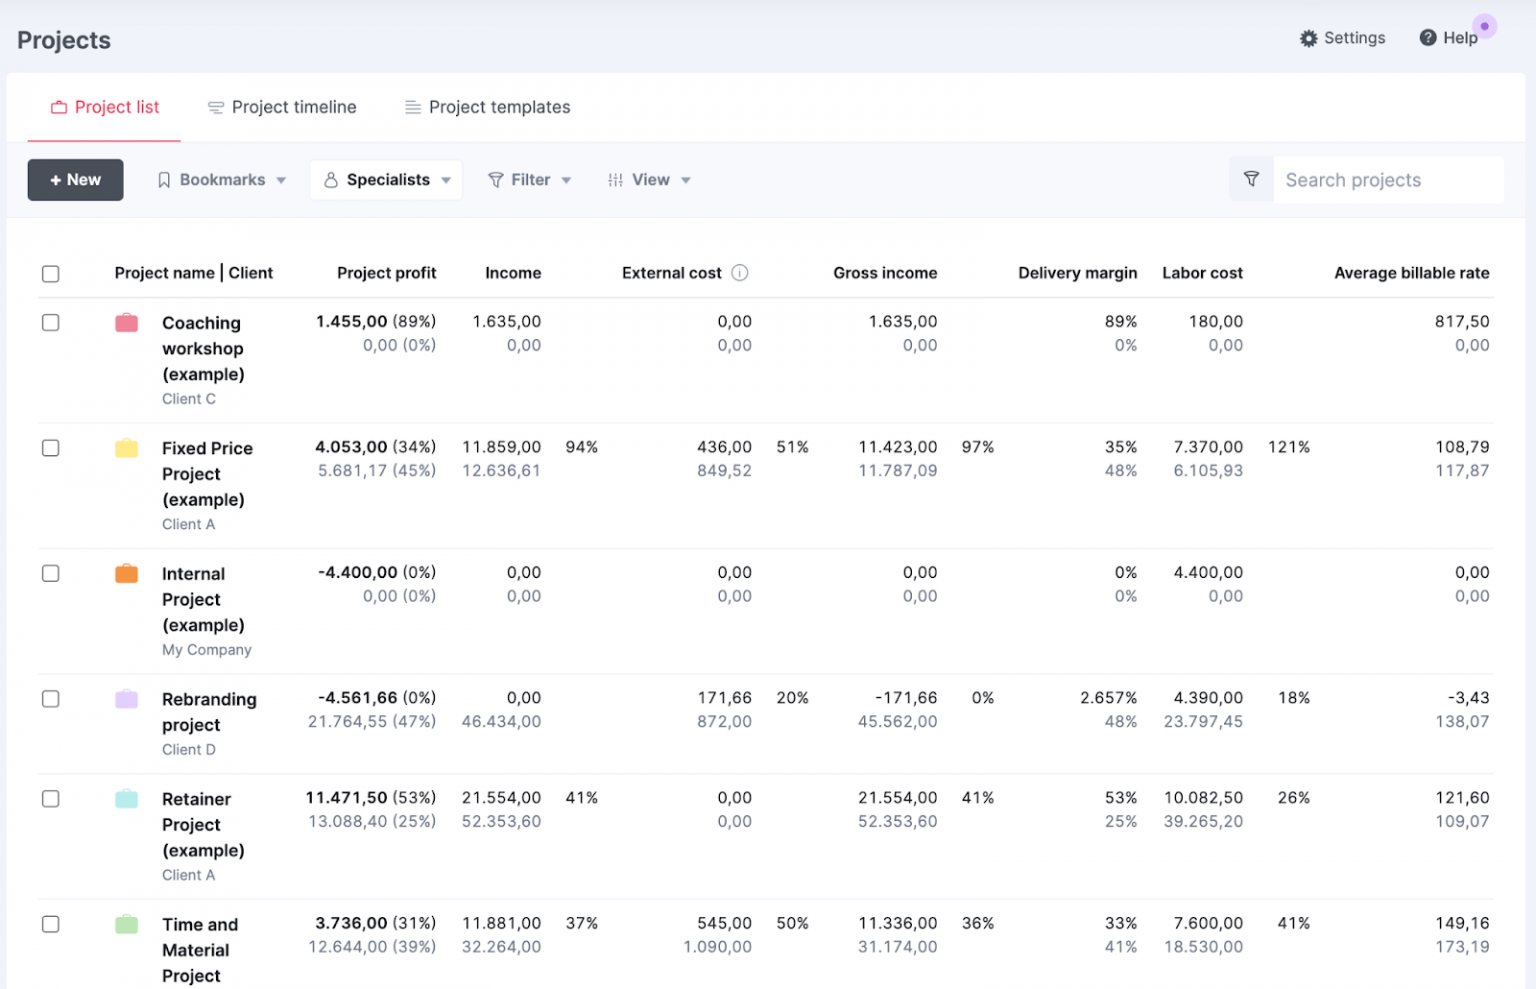Click the Help question mark icon

[1429, 38]
